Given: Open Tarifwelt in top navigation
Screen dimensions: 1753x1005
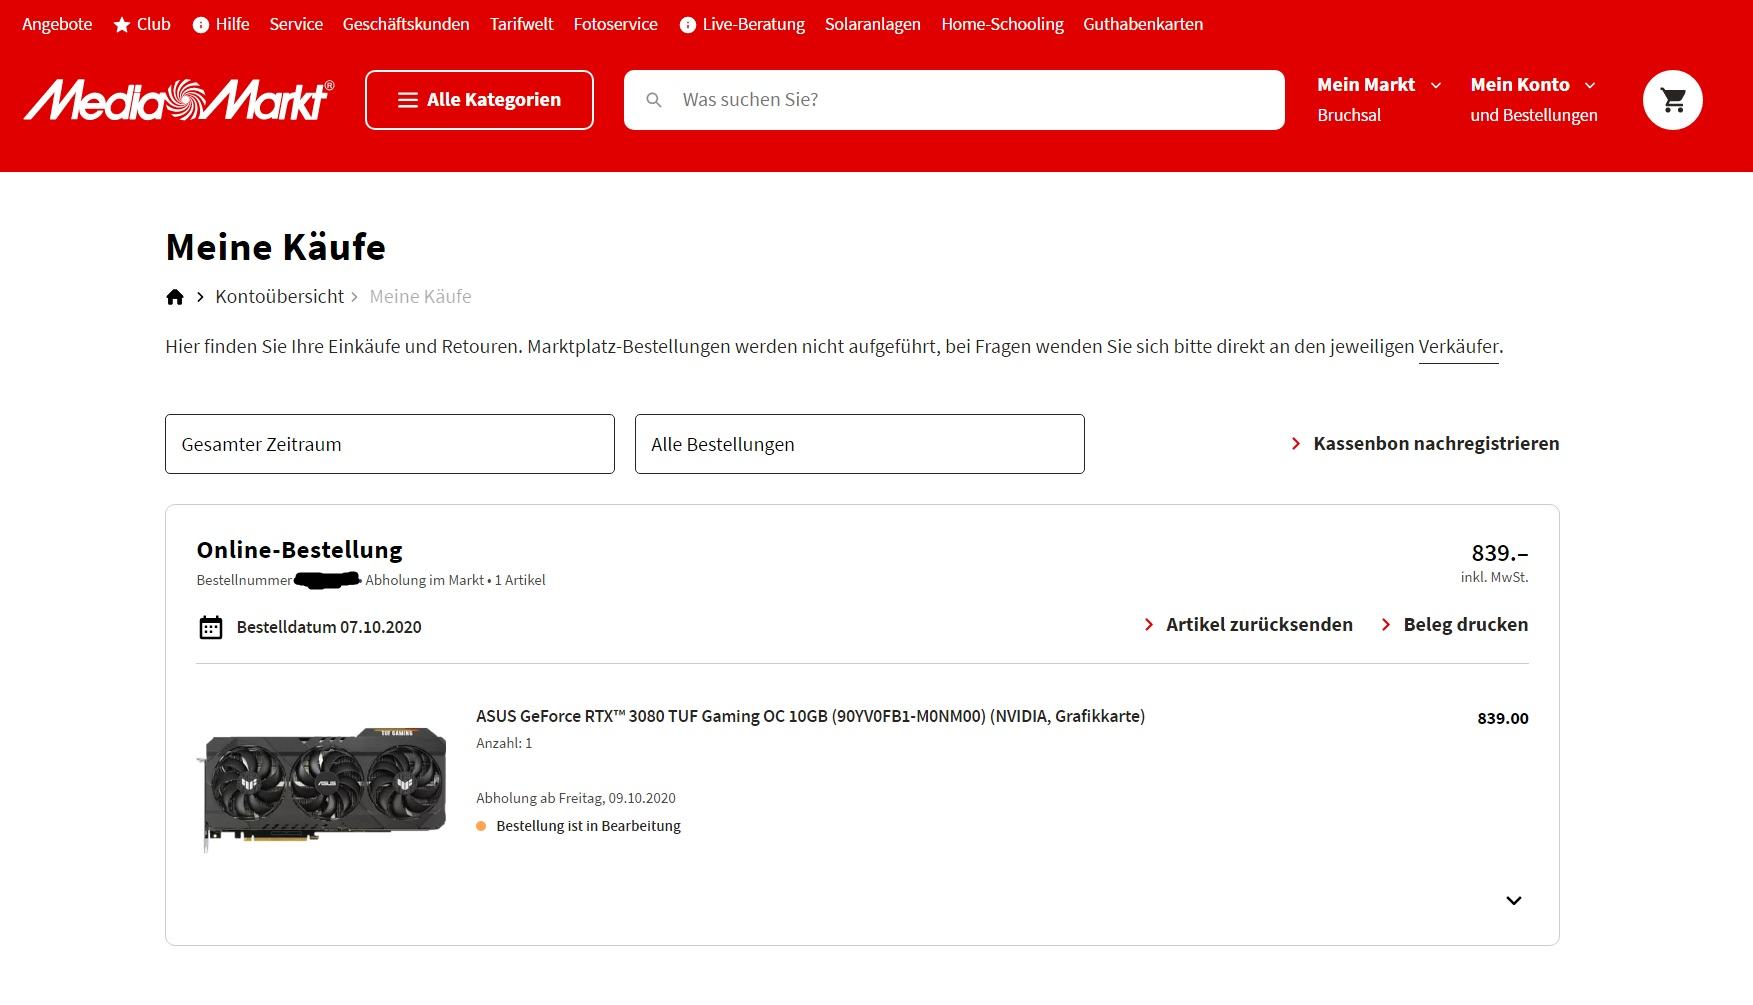Looking at the screenshot, I should point(521,24).
